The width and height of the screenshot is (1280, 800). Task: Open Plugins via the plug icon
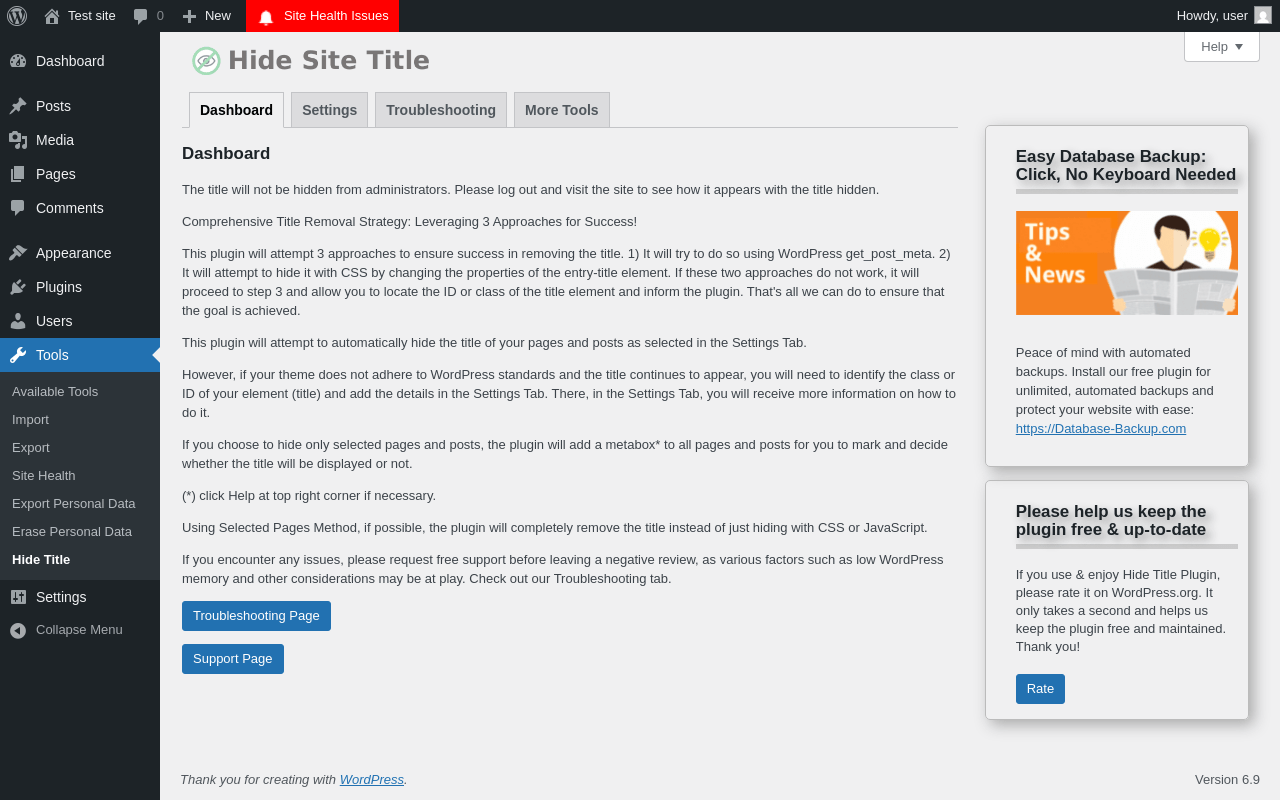(x=18, y=287)
